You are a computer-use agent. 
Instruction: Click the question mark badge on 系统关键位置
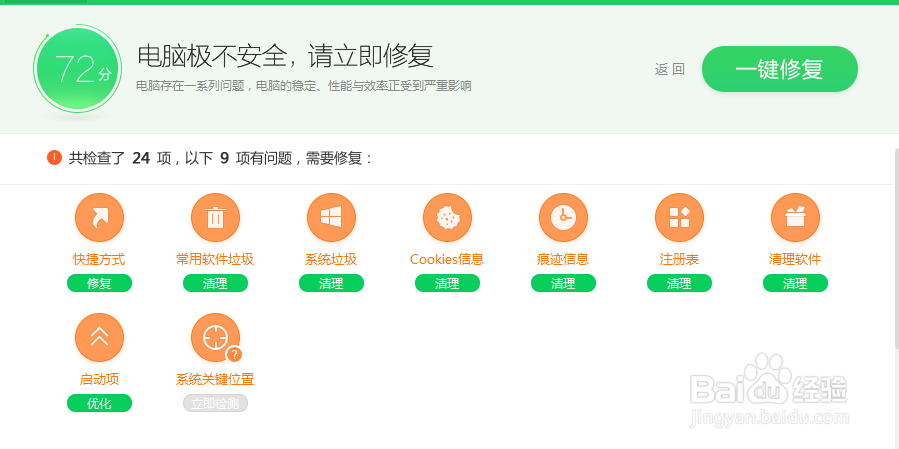click(233, 354)
